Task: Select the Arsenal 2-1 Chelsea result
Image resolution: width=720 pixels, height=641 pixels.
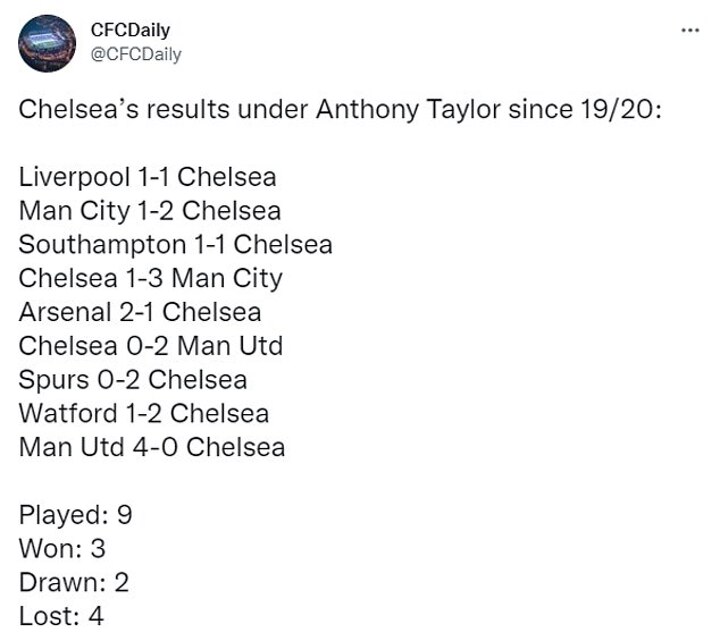Action: pos(140,312)
